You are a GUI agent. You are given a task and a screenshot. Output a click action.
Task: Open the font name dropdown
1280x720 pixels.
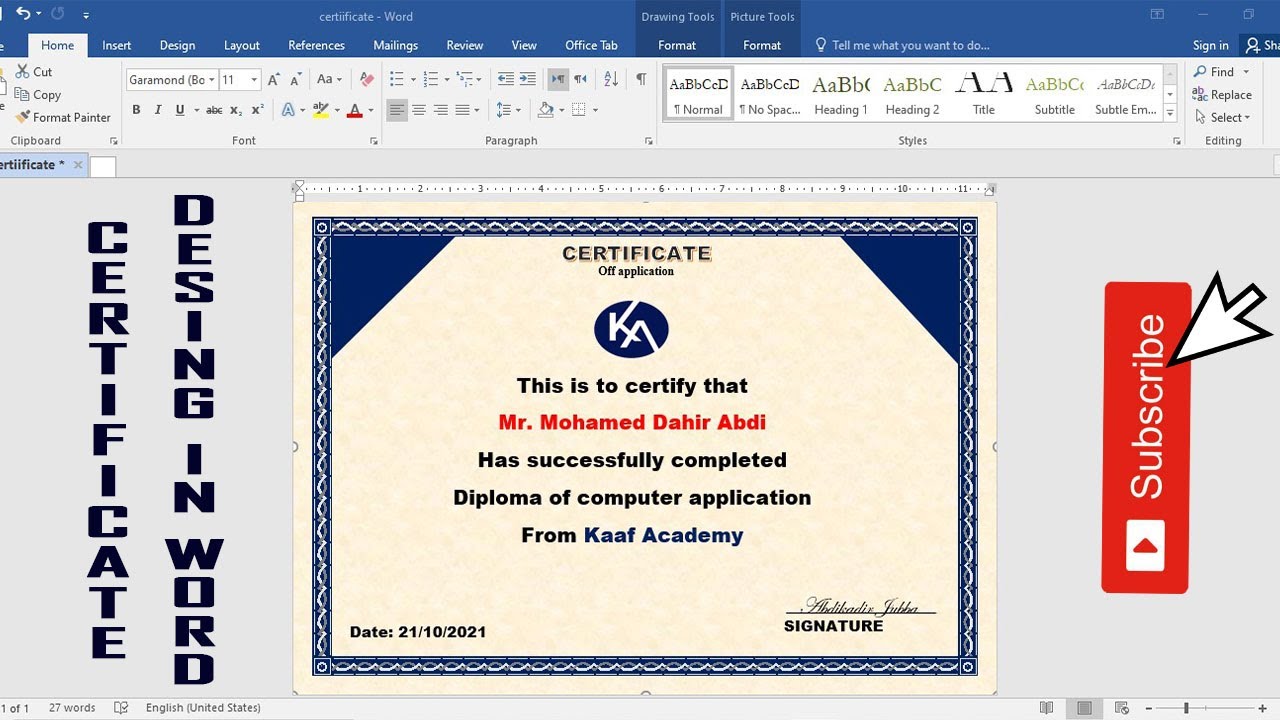coord(212,80)
